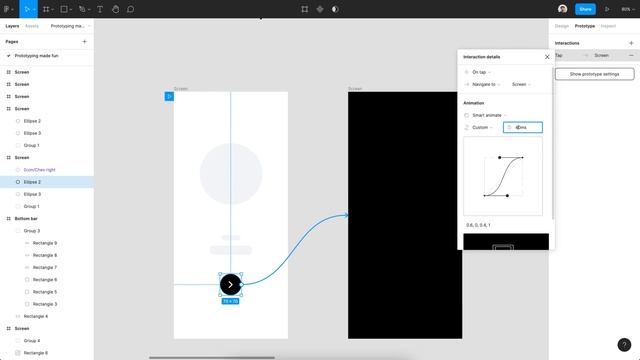The width and height of the screenshot is (640, 360).
Task: Switch to the Inspect tab
Action: coord(608,26)
